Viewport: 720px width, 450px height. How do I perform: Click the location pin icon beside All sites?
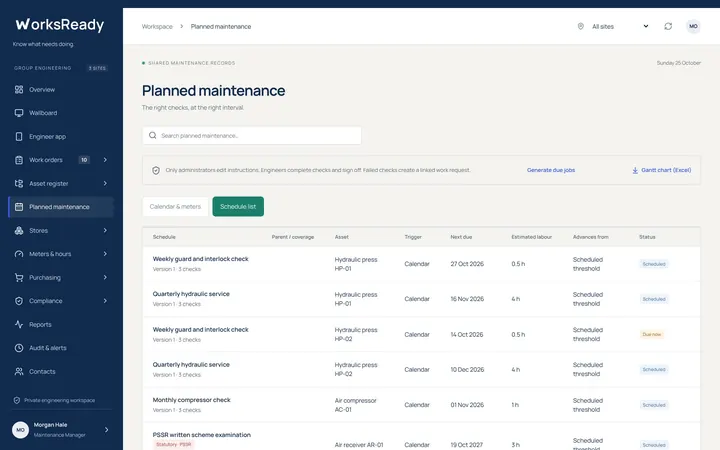pos(580,26)
